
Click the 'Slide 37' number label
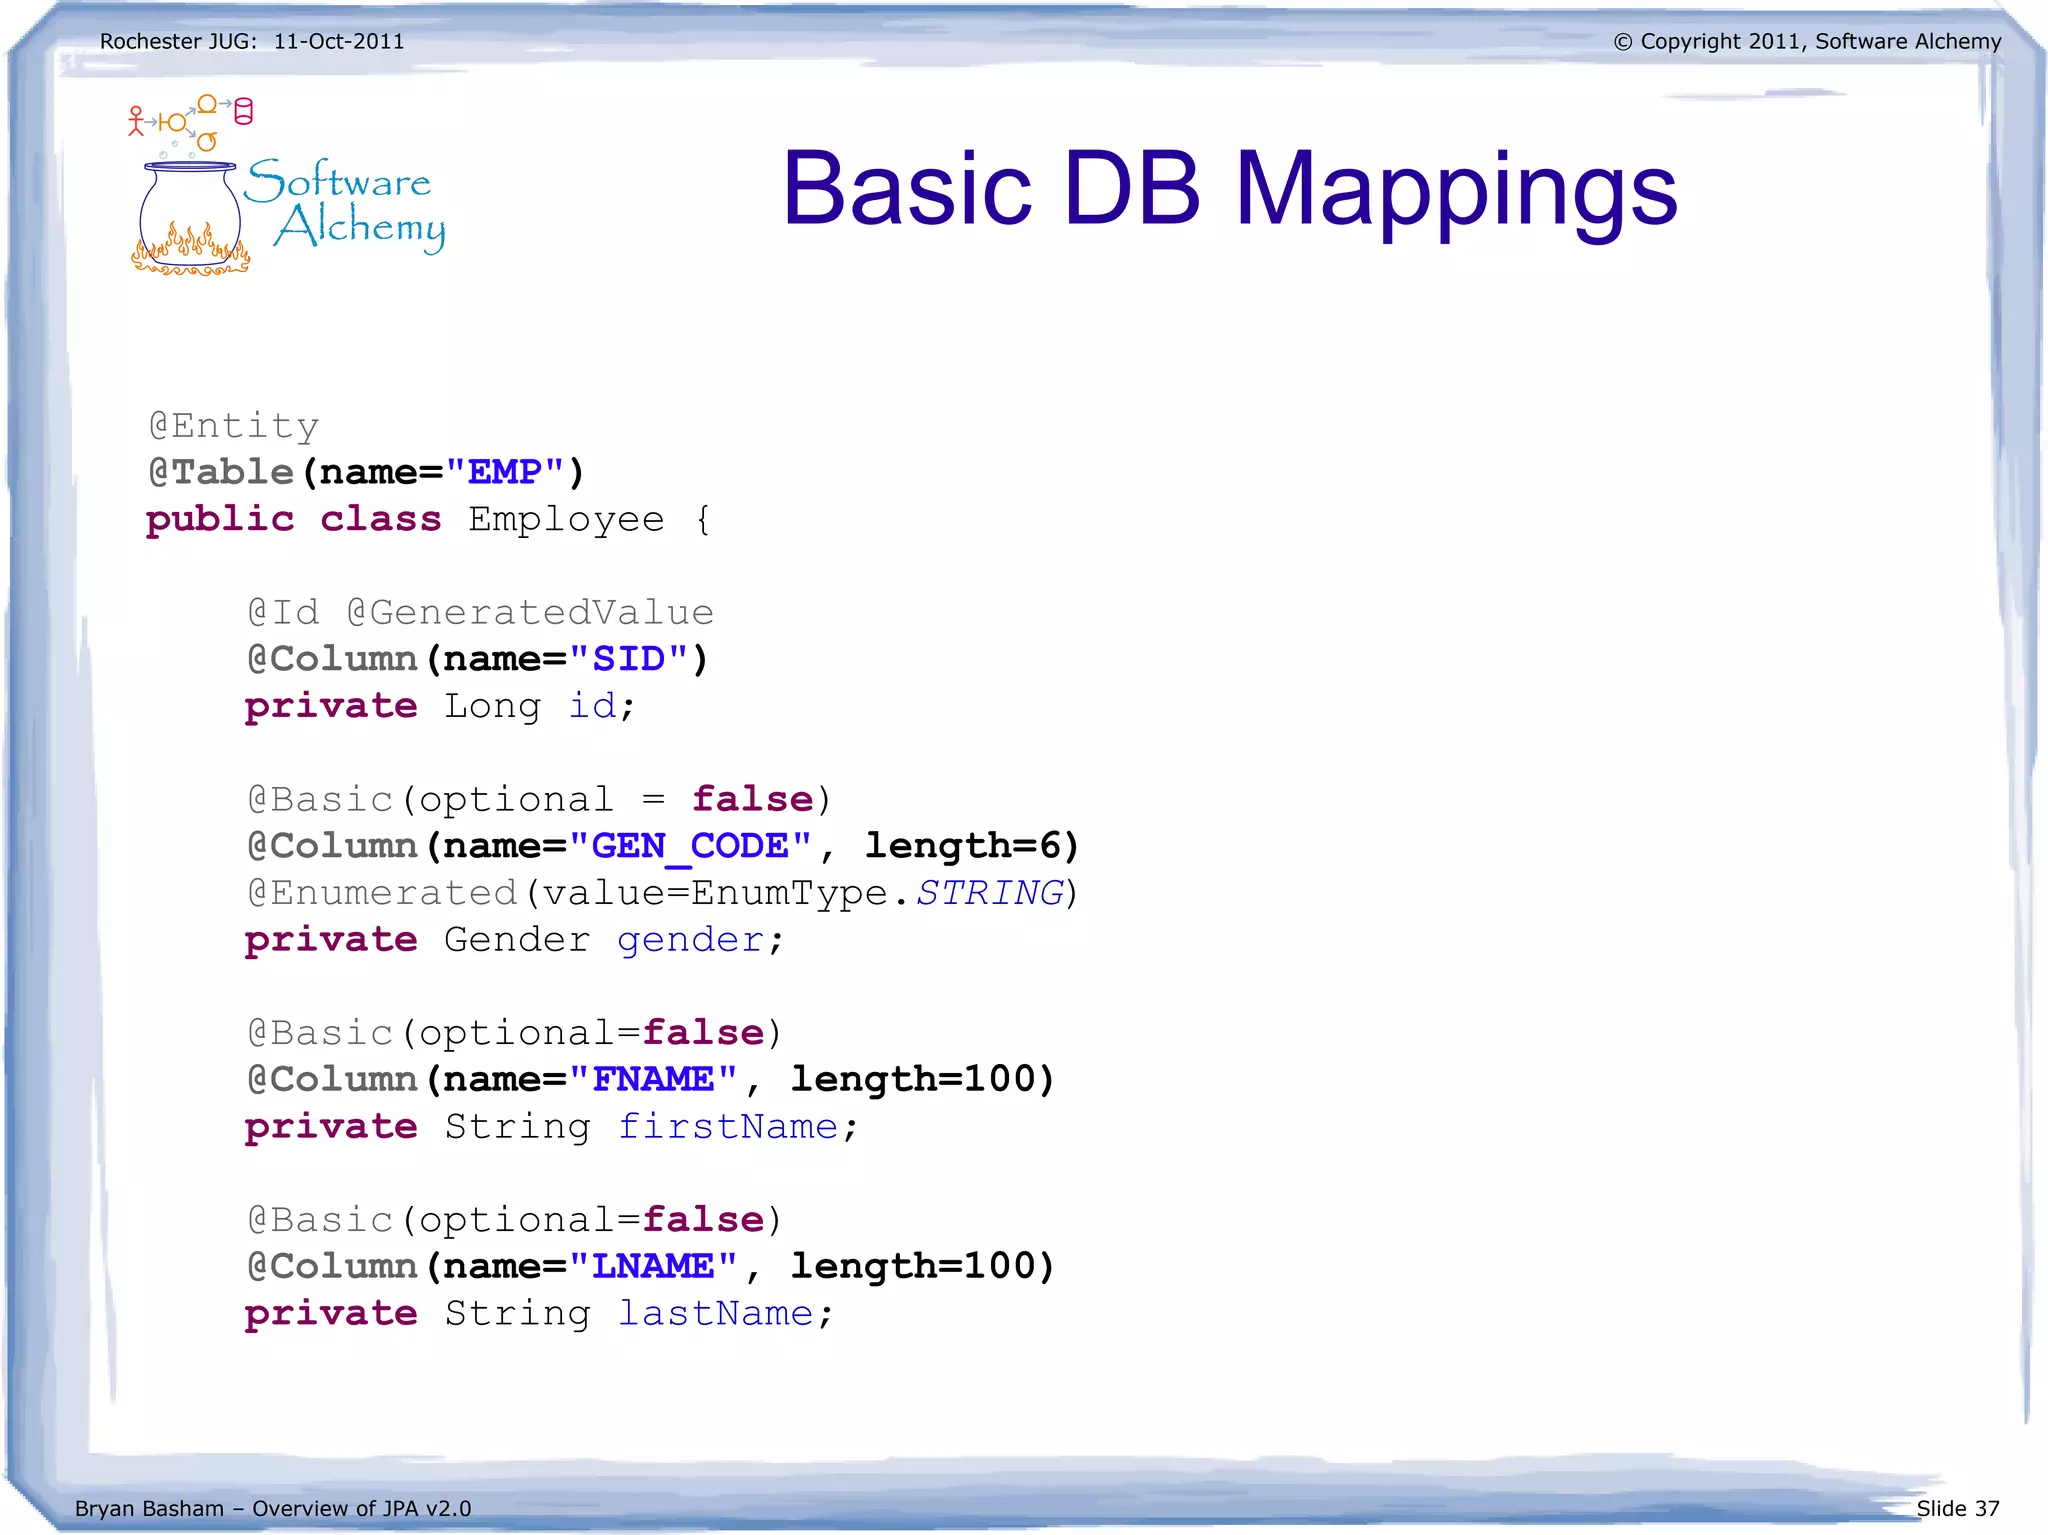coord(1958,1508)
